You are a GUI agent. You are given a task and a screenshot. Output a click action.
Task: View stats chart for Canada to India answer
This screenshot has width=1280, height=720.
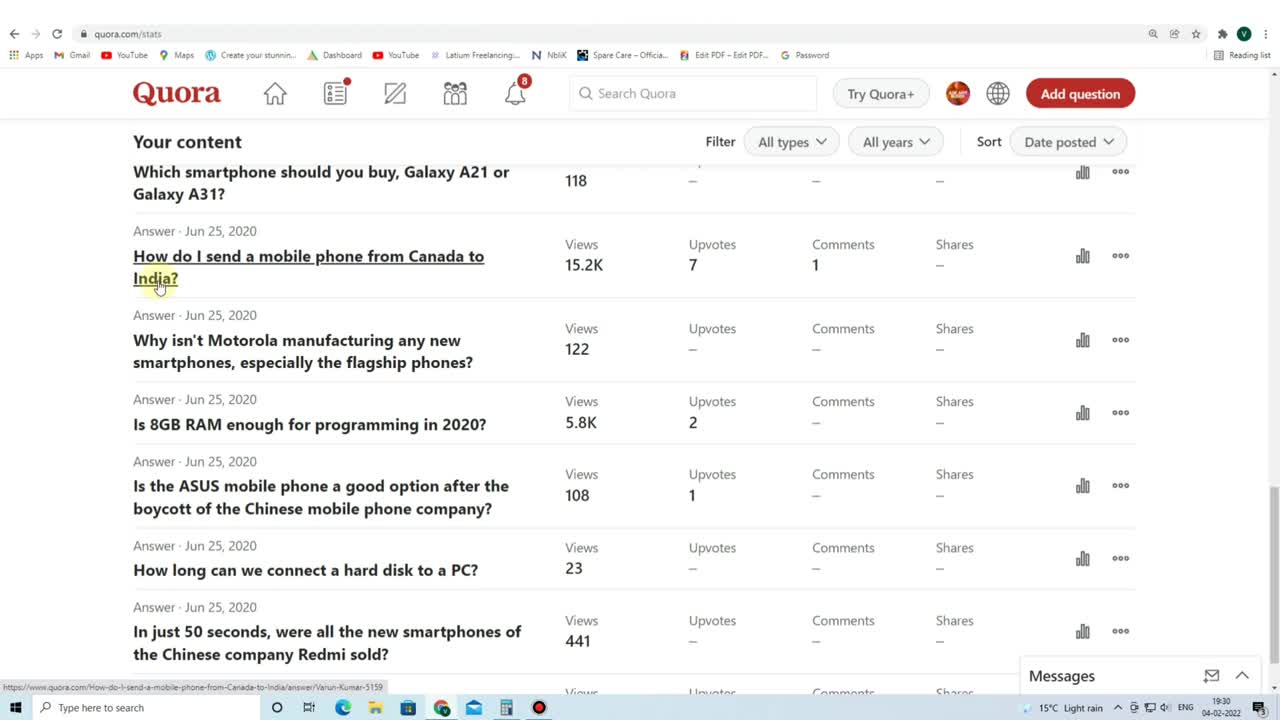(x=1082, y=256)
